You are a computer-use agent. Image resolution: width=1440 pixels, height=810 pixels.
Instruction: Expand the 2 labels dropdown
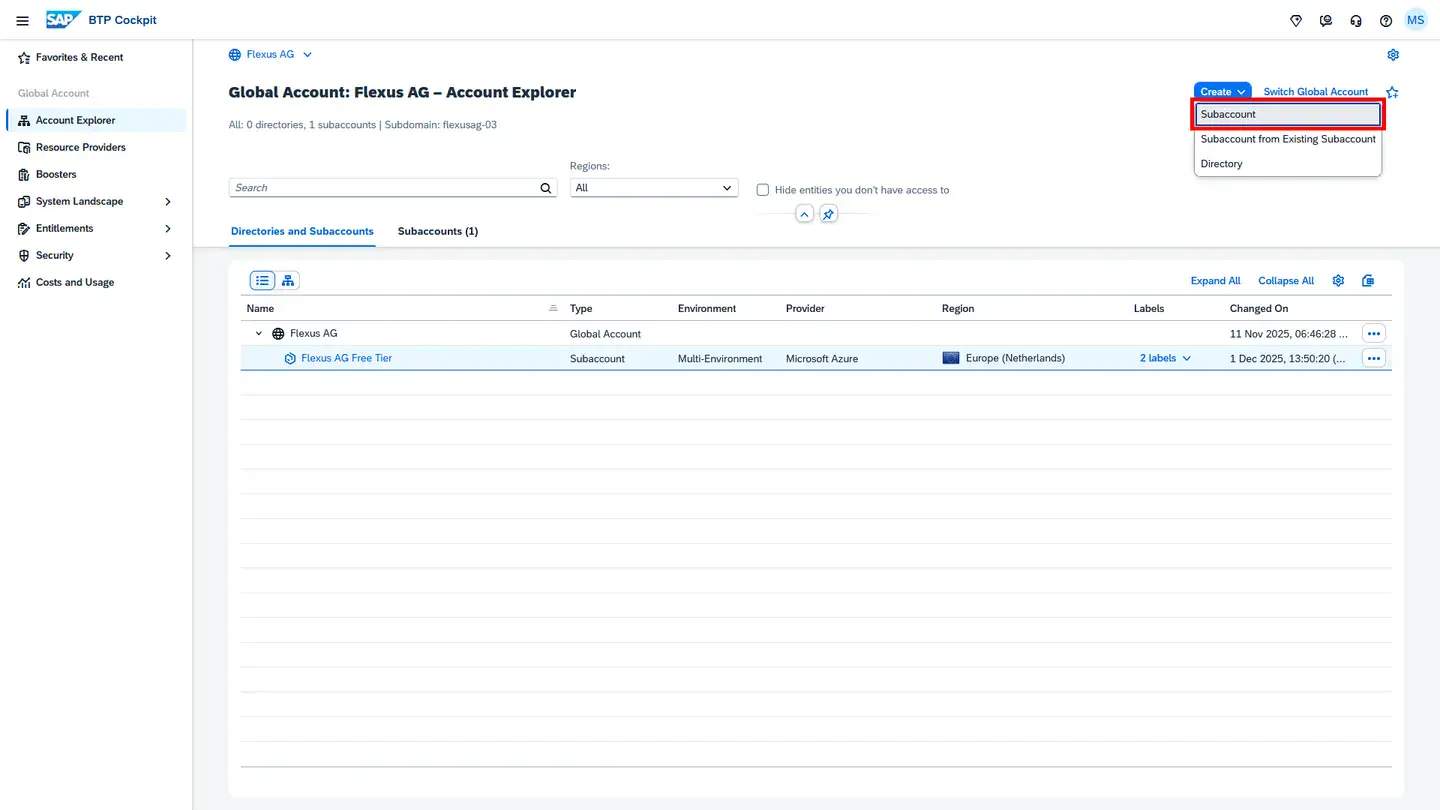click(x=1165, y=358)
